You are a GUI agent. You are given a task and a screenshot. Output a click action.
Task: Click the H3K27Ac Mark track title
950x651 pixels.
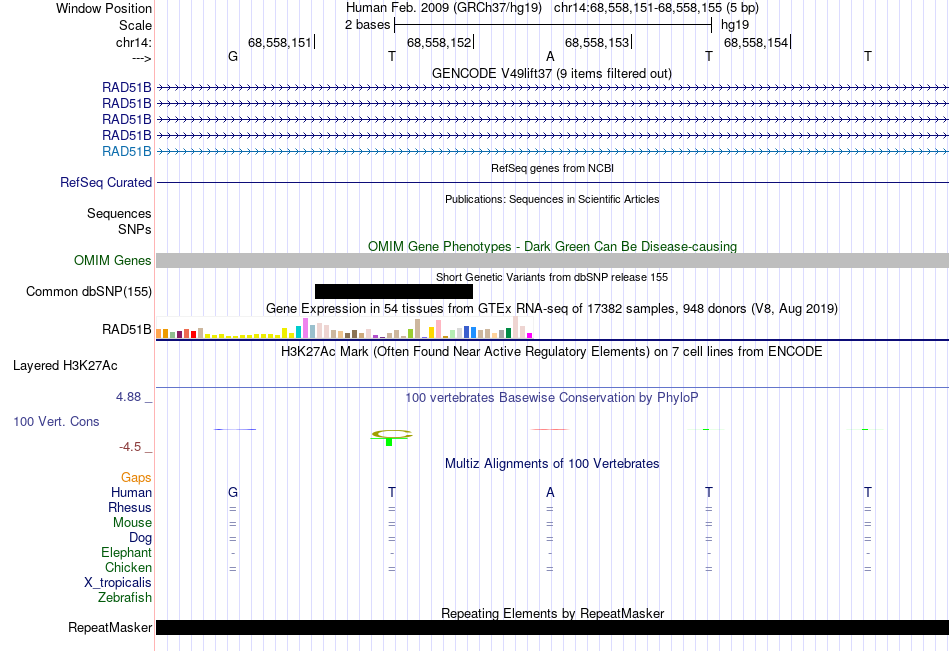click(552, 352)
